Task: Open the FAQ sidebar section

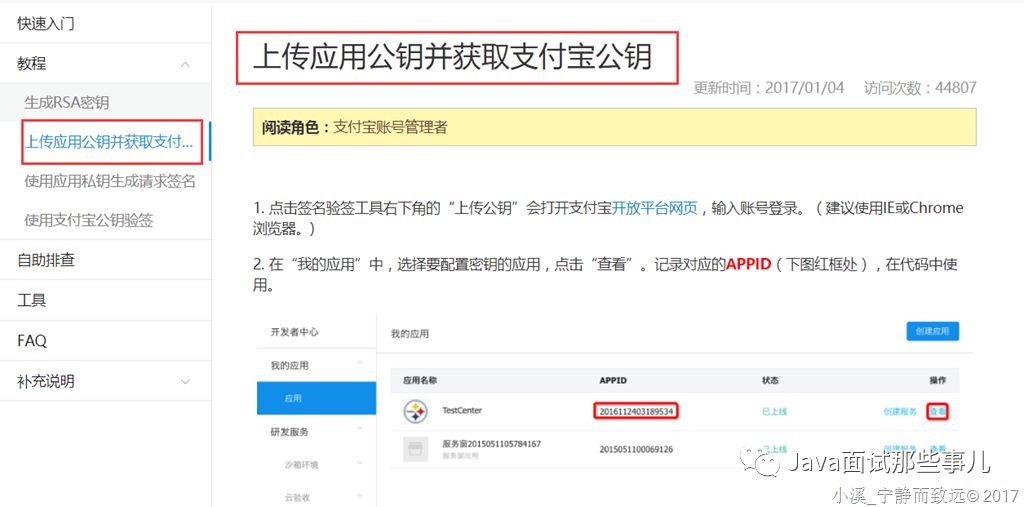Action: click(x=32, y=340)
